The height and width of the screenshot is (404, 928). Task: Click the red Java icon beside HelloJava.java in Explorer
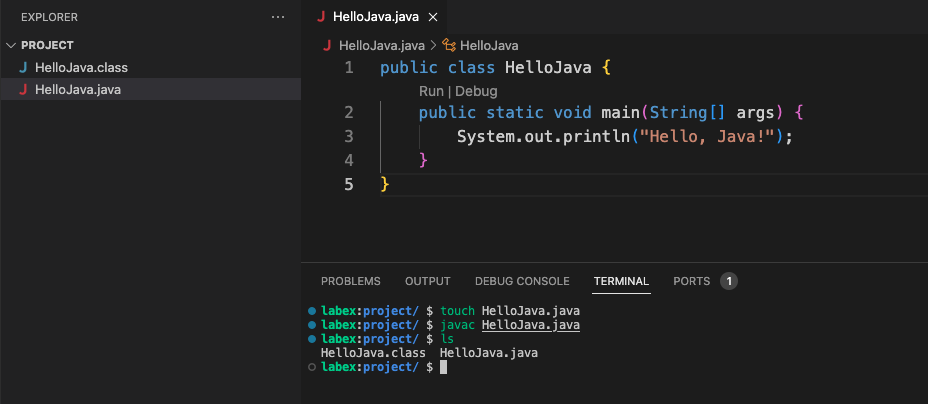tap(23, 89)
